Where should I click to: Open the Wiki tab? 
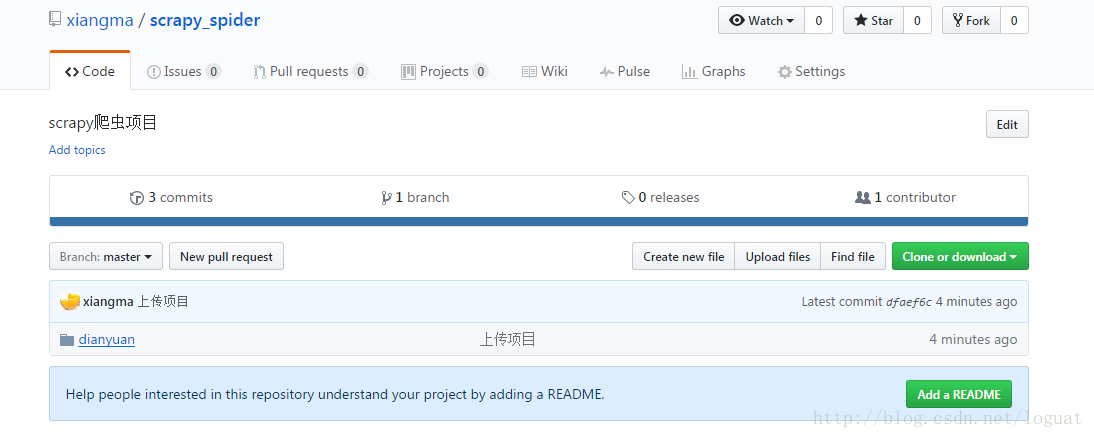coord(545,71)
